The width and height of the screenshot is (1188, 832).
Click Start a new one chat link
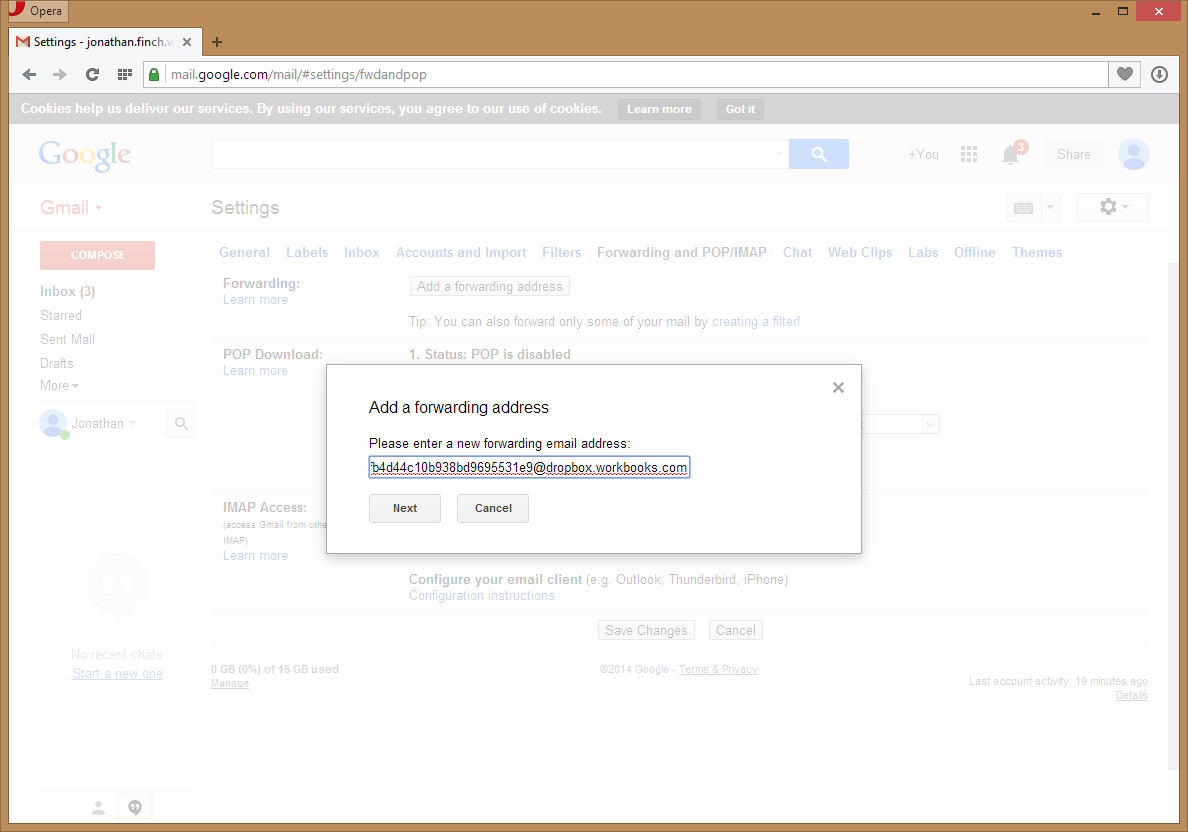117,674
